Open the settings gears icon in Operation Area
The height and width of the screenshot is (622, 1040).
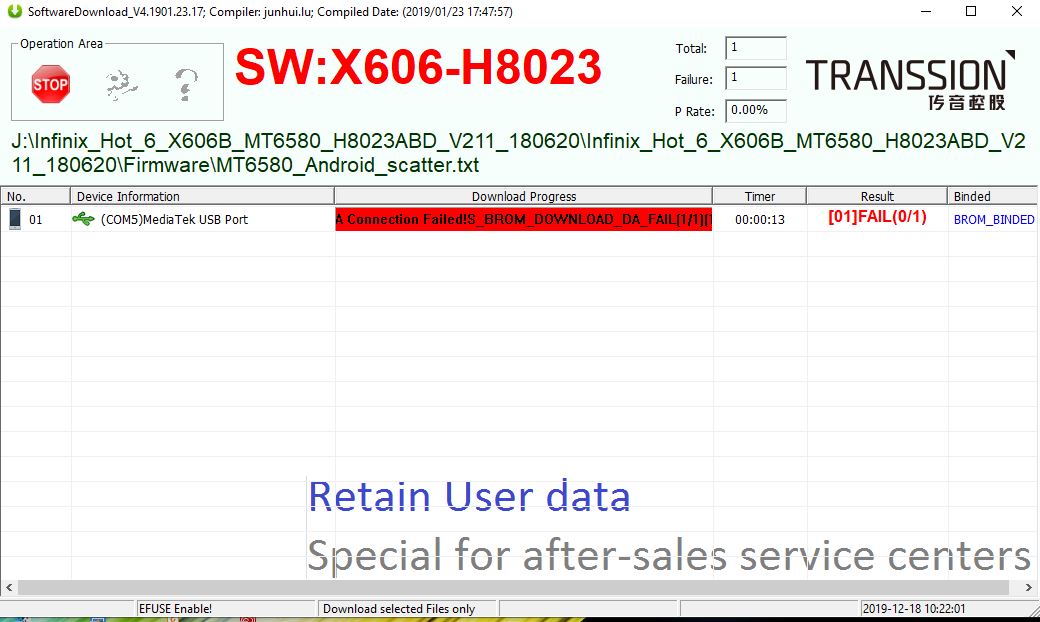coord(120,85)
